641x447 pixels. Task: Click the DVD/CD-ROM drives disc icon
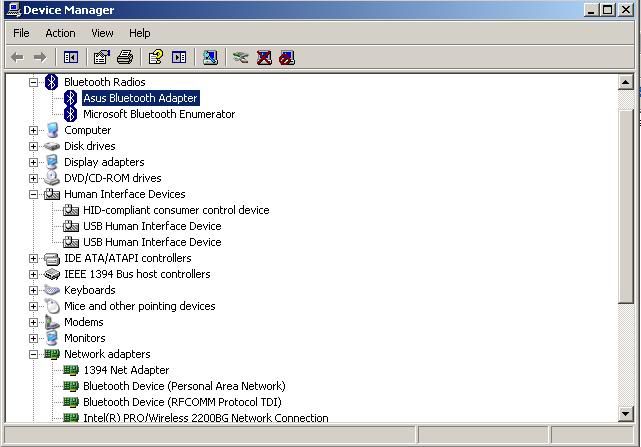point(52,178)
